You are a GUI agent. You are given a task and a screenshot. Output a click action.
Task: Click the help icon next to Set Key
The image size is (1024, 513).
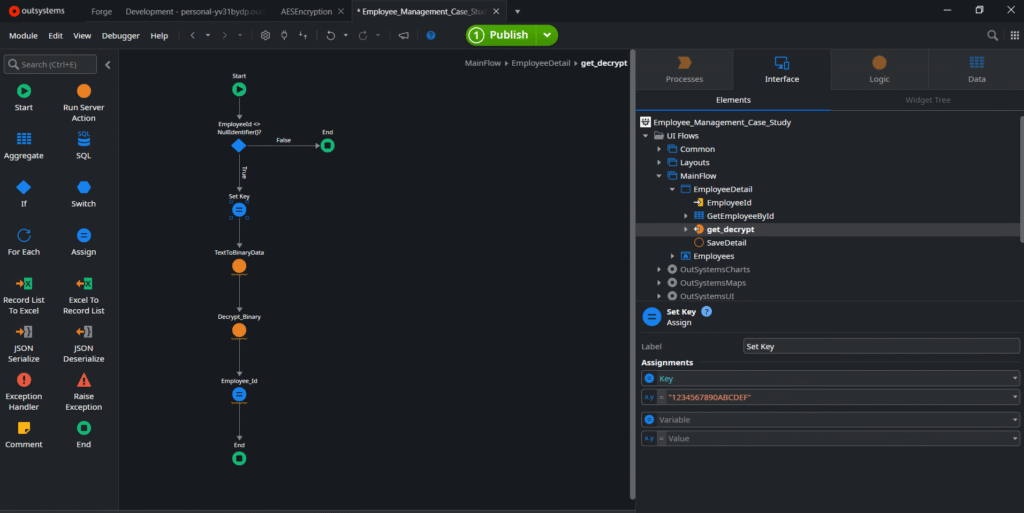tap(706, 311)
